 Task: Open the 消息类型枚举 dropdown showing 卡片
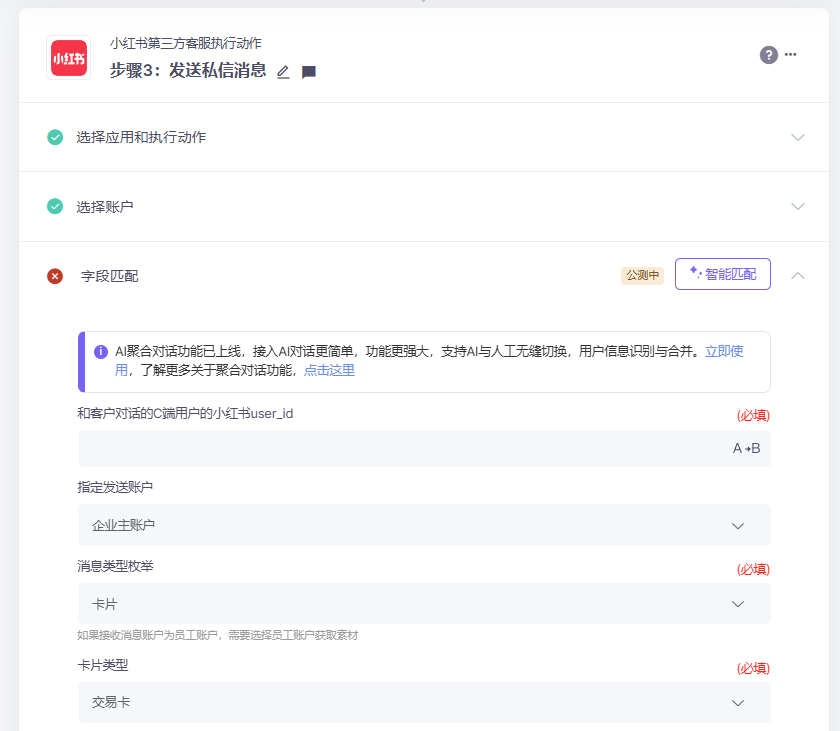tap(424, 604)
